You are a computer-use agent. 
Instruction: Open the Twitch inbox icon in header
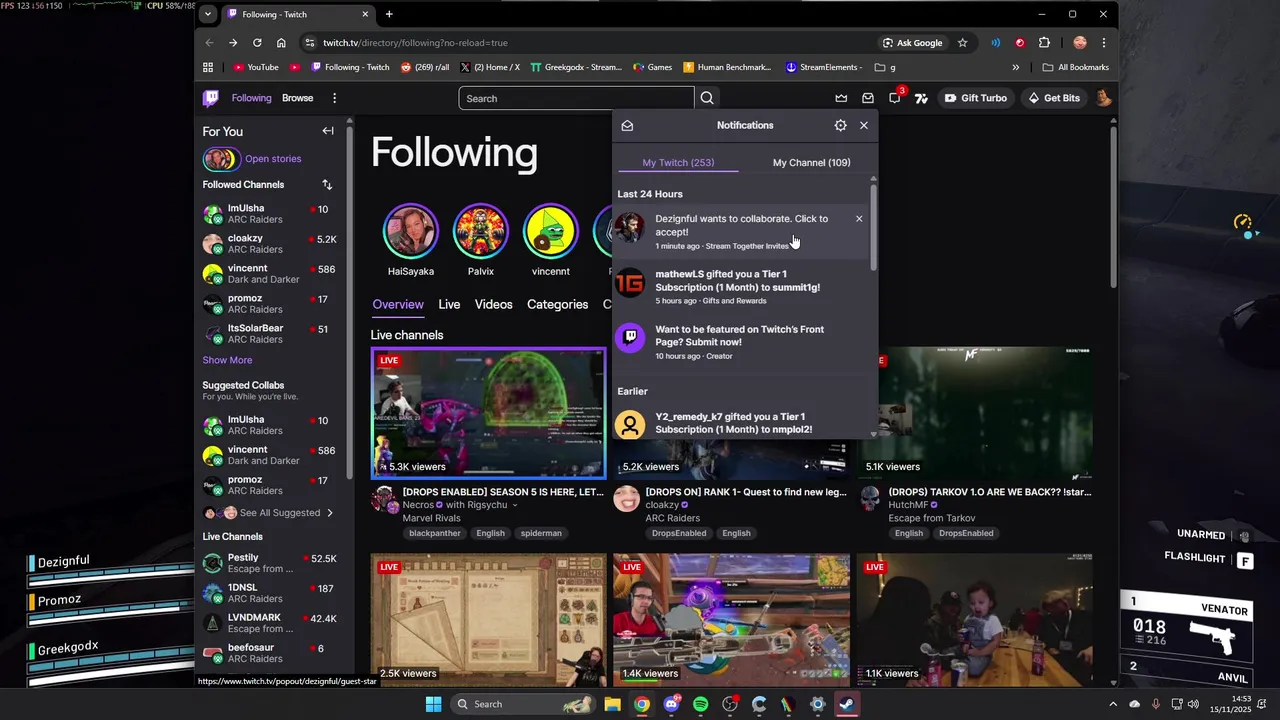point(868,98)
